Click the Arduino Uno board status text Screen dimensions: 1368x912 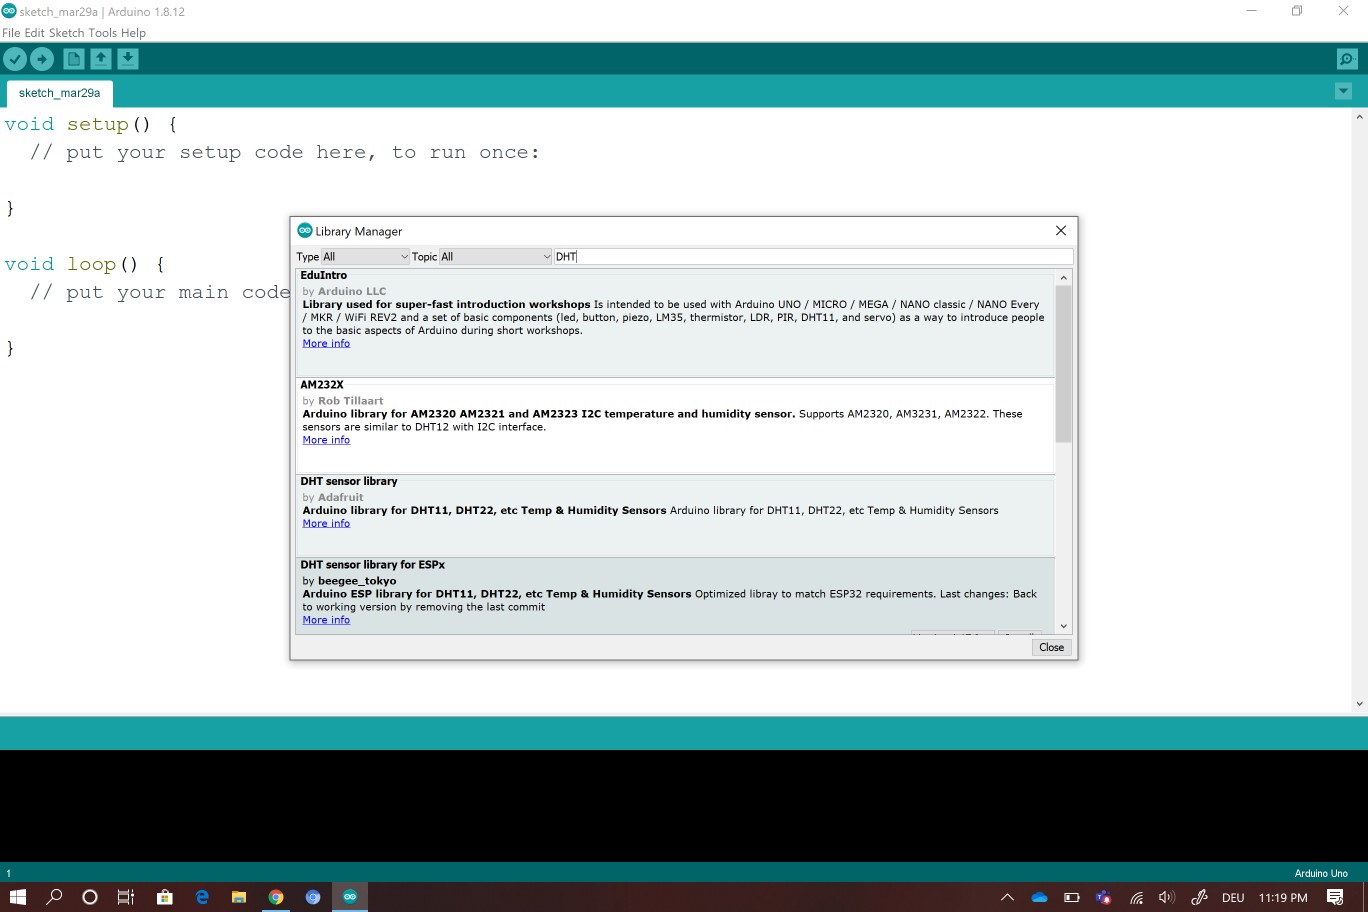1321,873
